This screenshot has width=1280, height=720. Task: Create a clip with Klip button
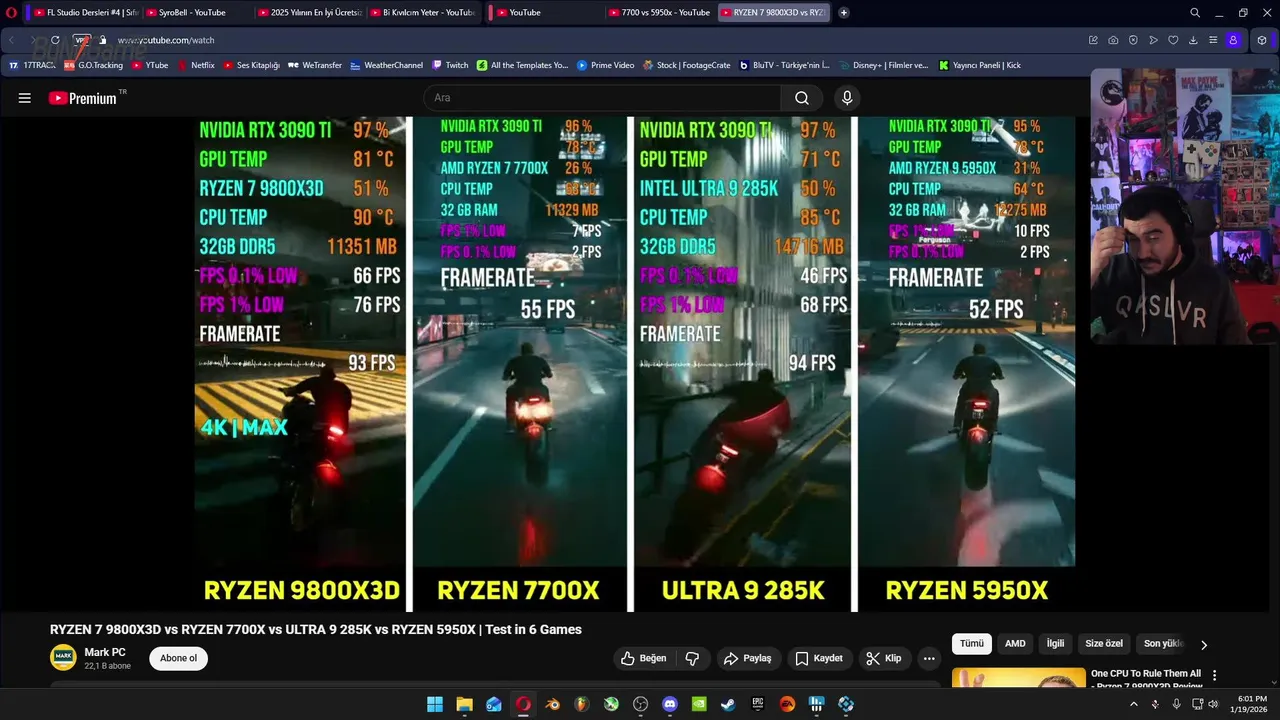(x=884, y=658)
